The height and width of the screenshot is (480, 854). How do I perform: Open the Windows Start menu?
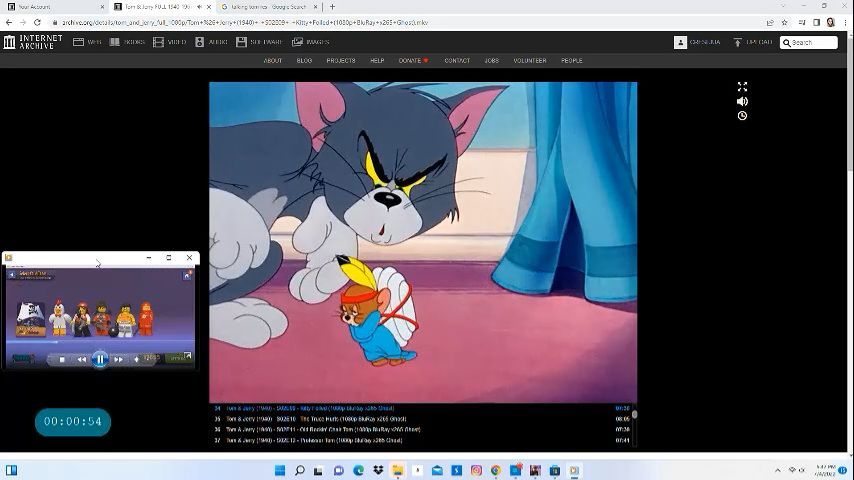click(280, 470)
